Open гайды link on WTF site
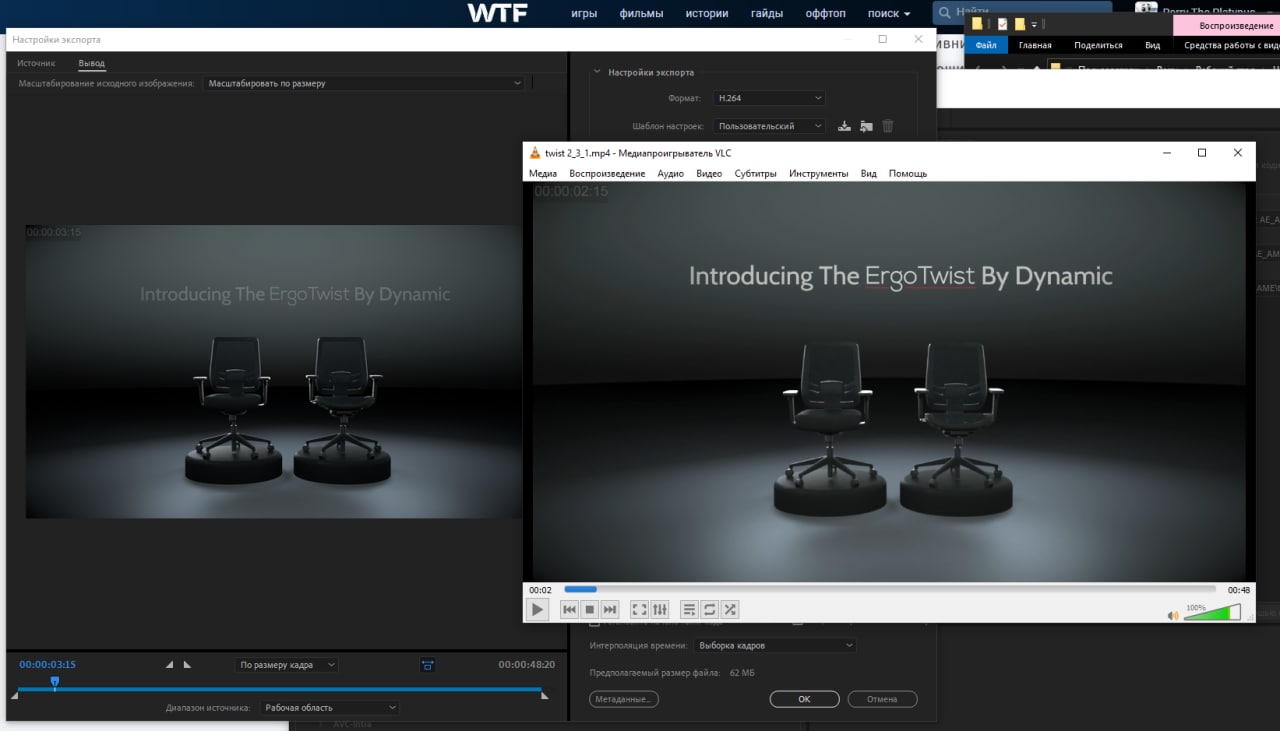This screenshot has width=1280, height=731. click(x=767, y=14)
